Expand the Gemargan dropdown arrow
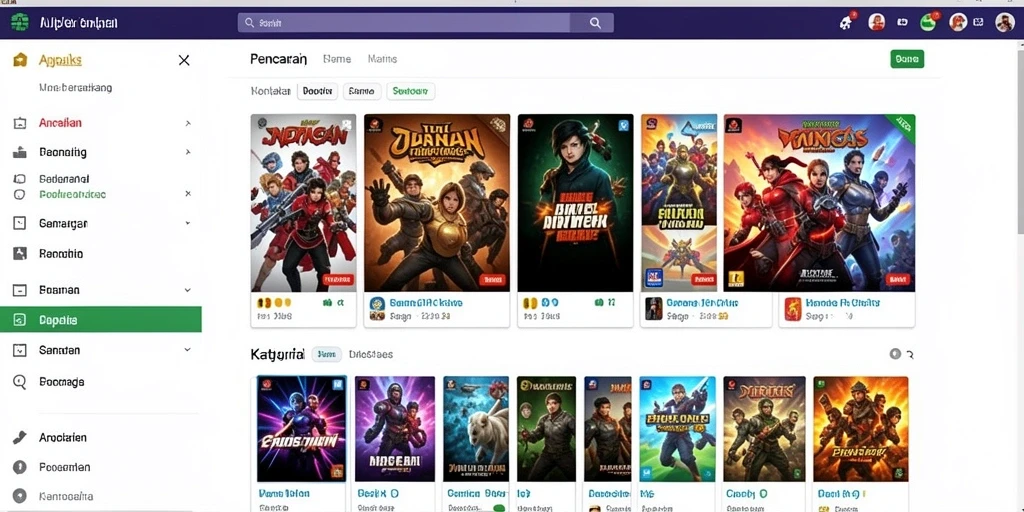1024x512 pixels. [188, 223]
